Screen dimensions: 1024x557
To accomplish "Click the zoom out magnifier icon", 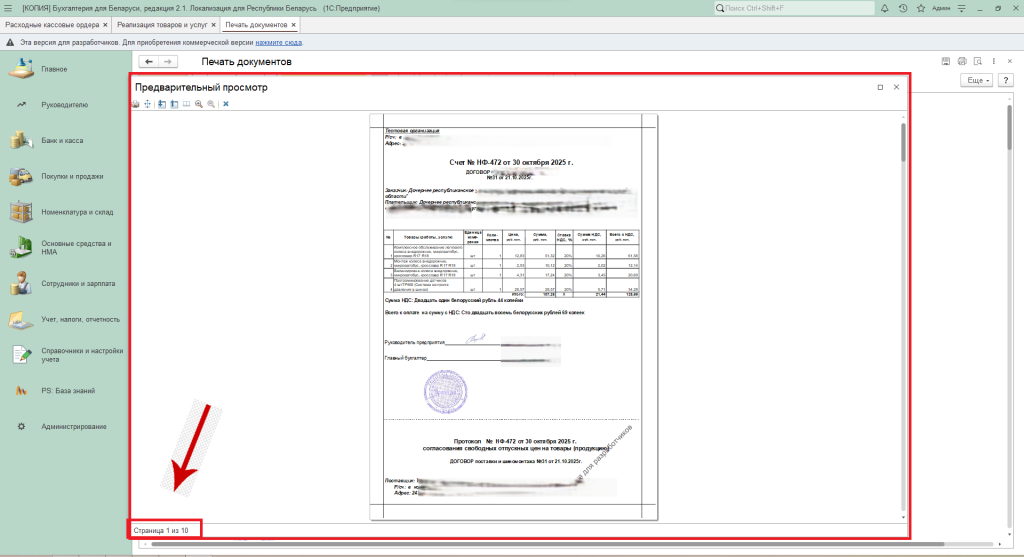I will pyautogui.click(x=211, y=104).
